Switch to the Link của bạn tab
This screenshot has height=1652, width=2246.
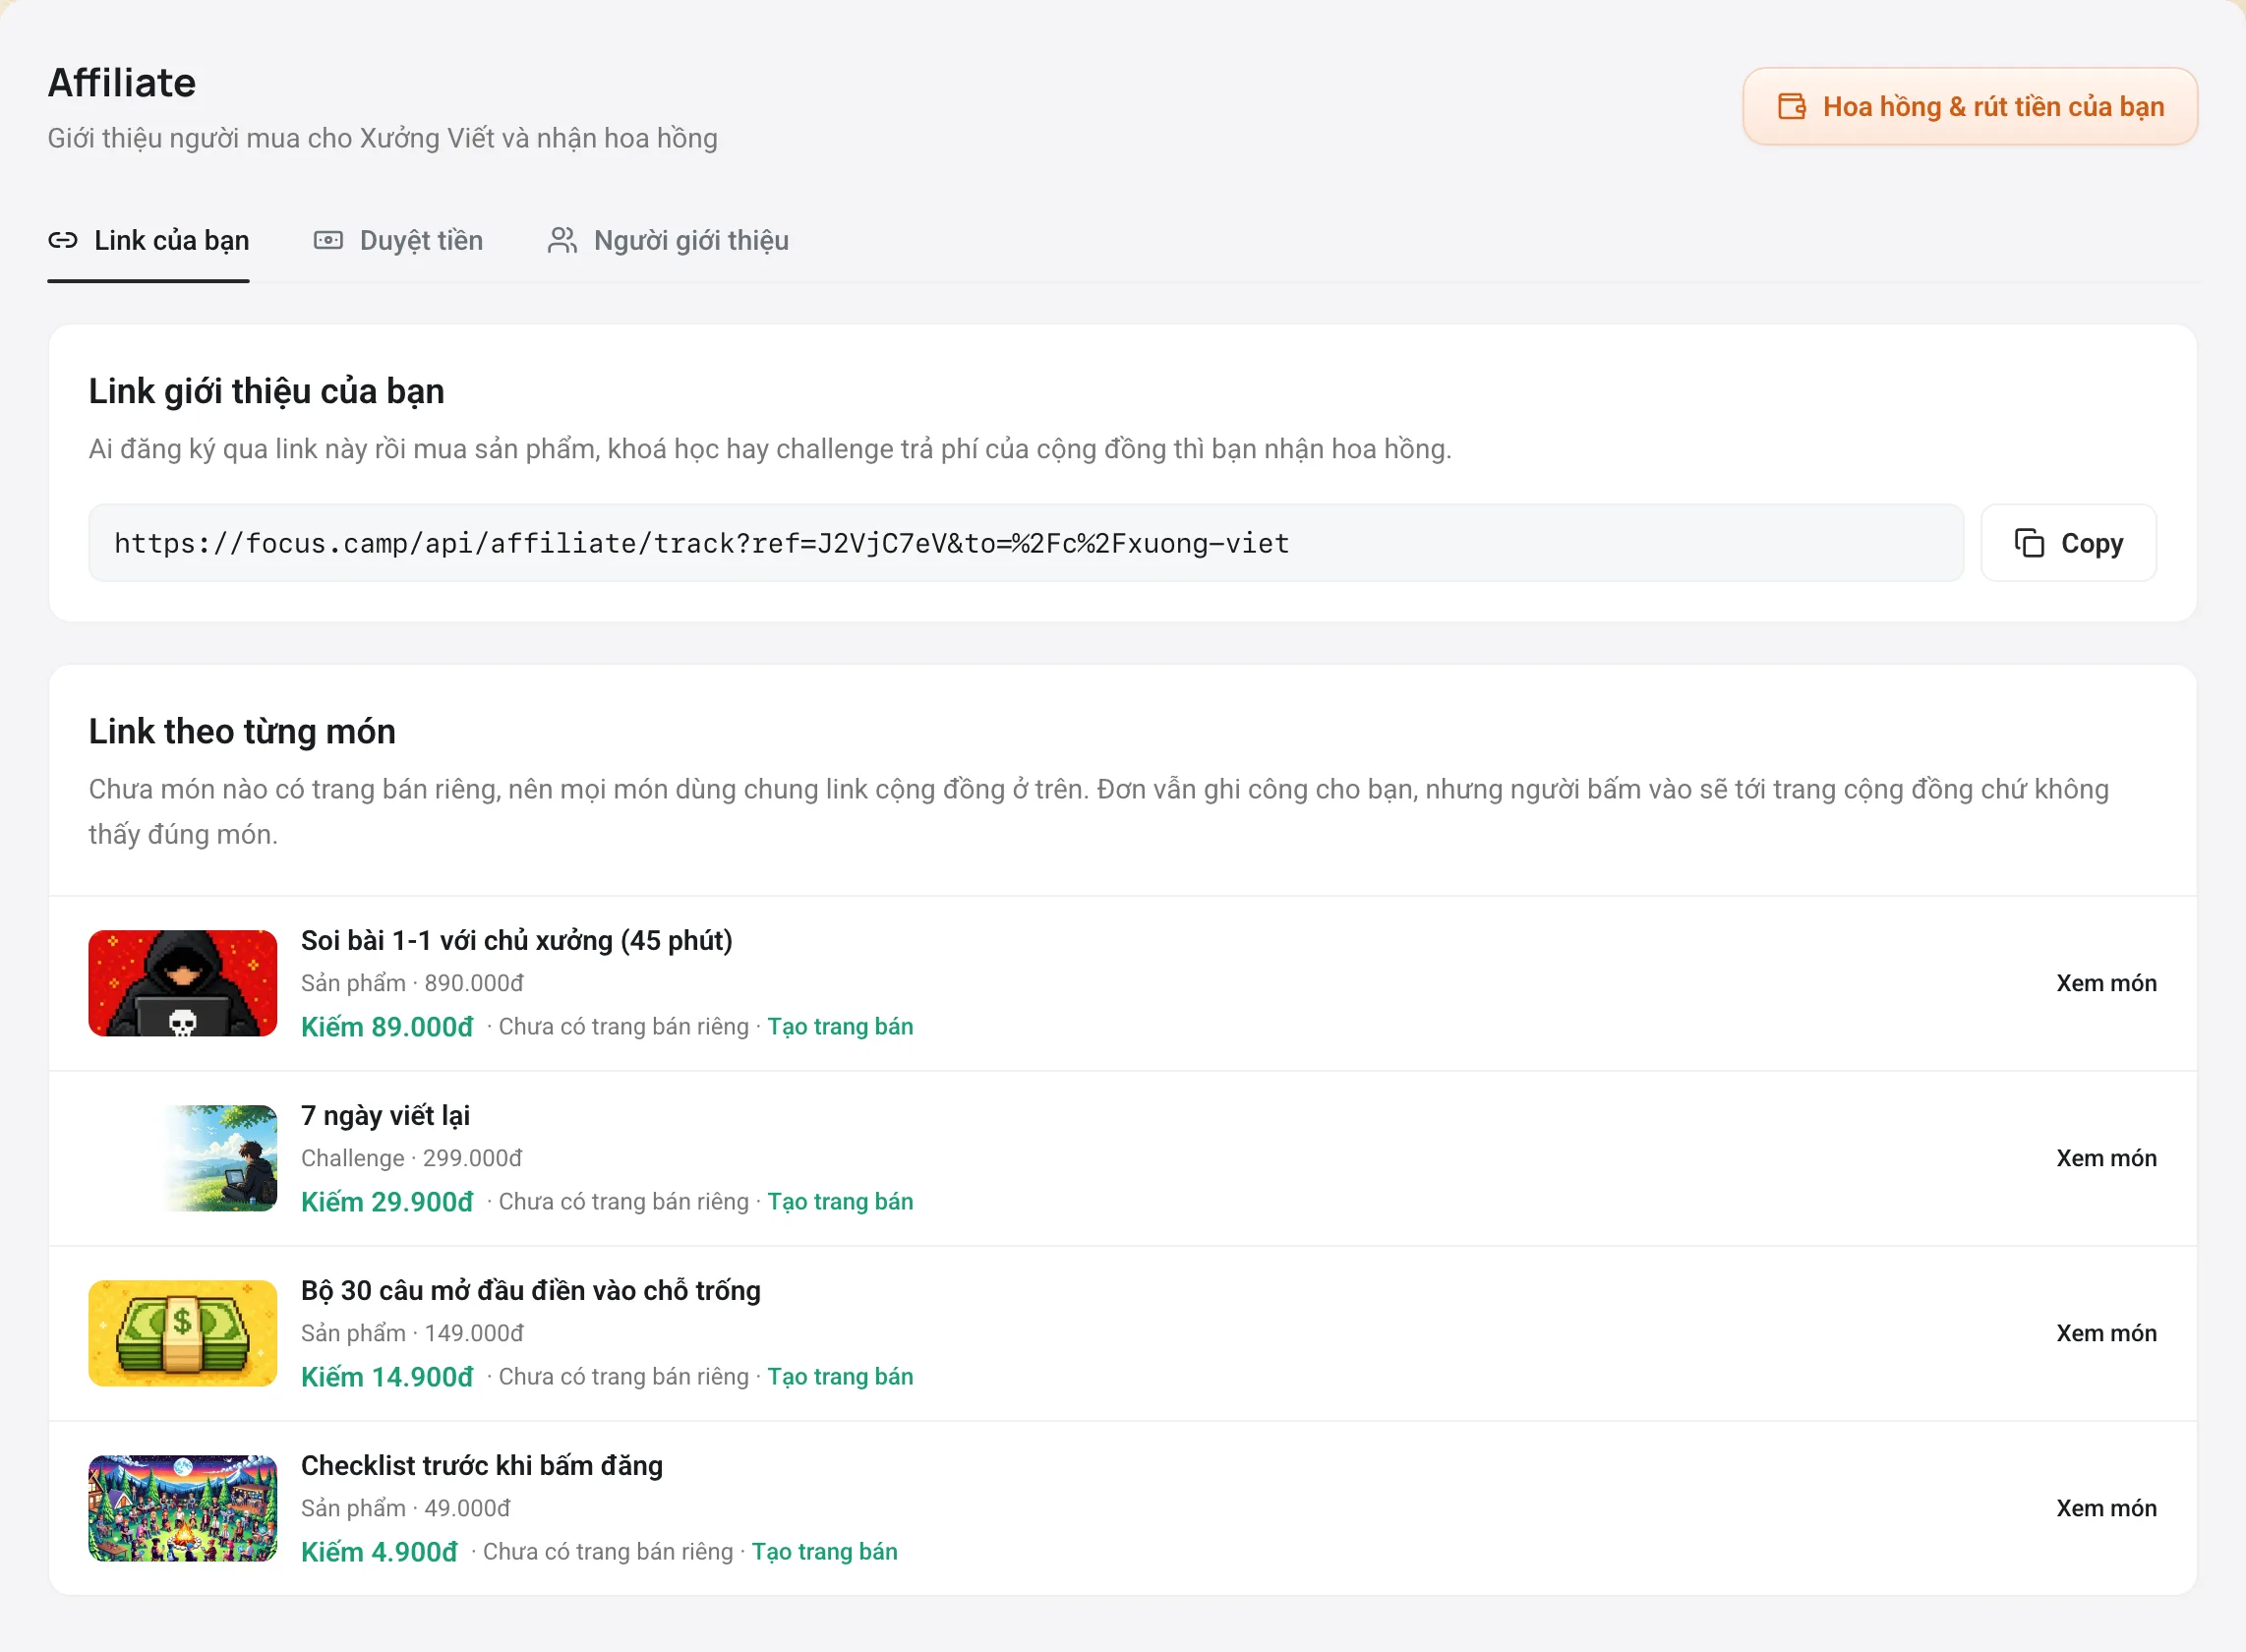[x=148, y=241]
